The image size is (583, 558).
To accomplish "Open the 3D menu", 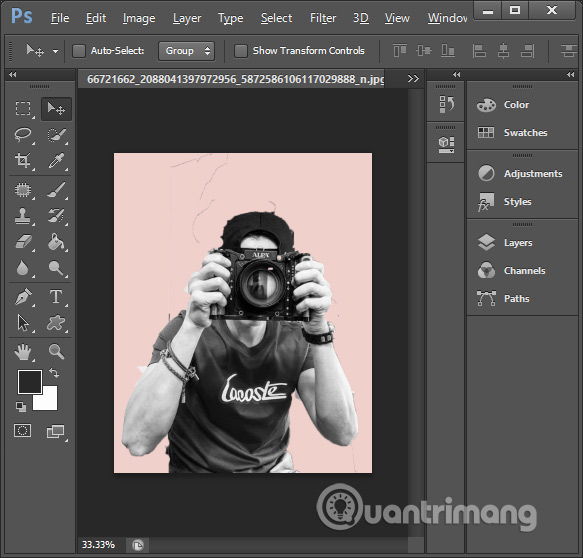I will tap(361, 18).
